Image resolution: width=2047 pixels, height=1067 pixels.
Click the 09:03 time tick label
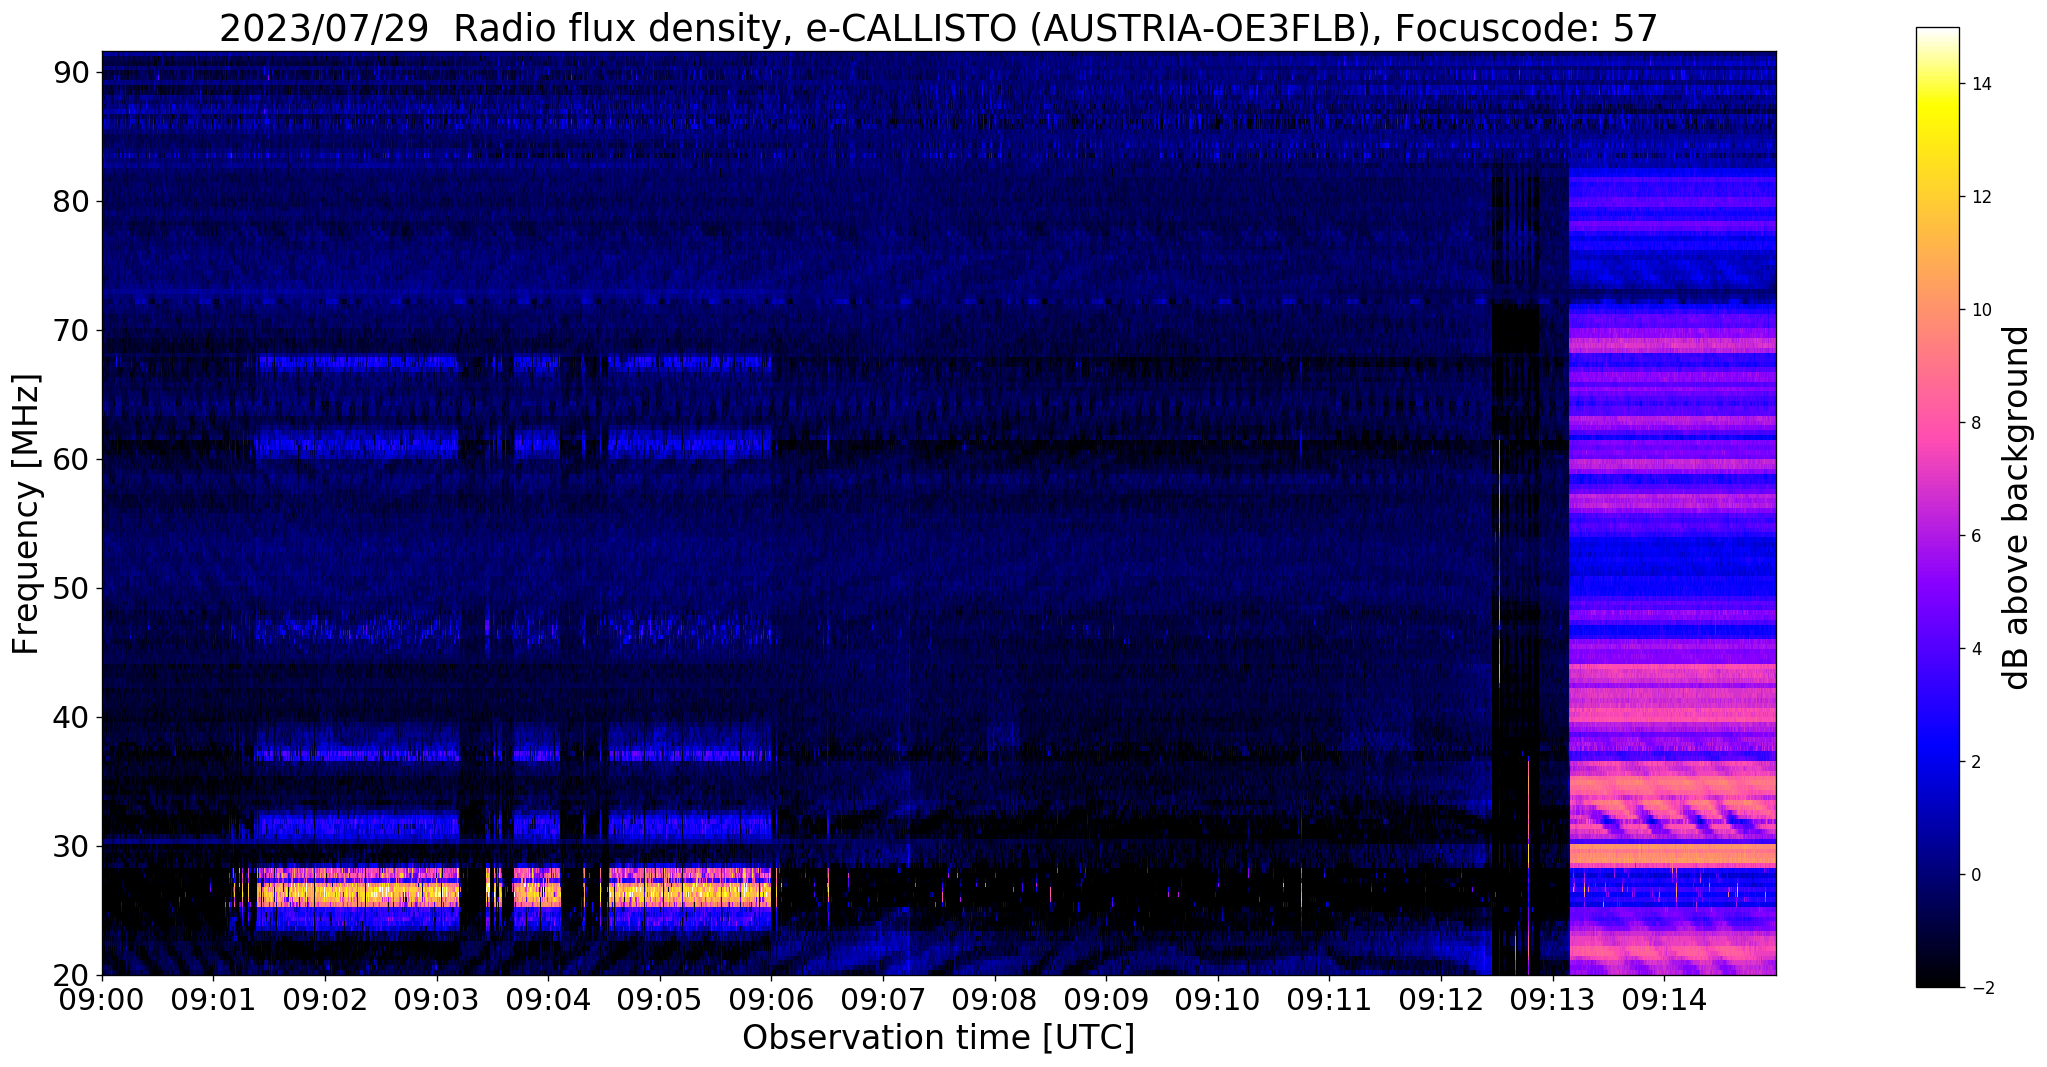coord(436,998)
